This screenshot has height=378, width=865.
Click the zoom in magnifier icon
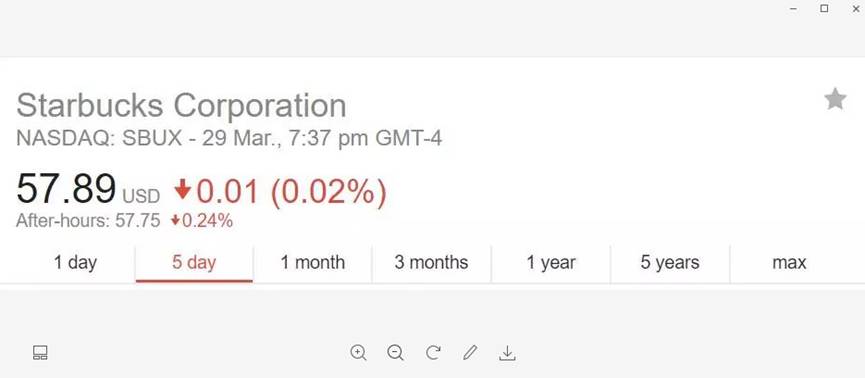[359, 352]
